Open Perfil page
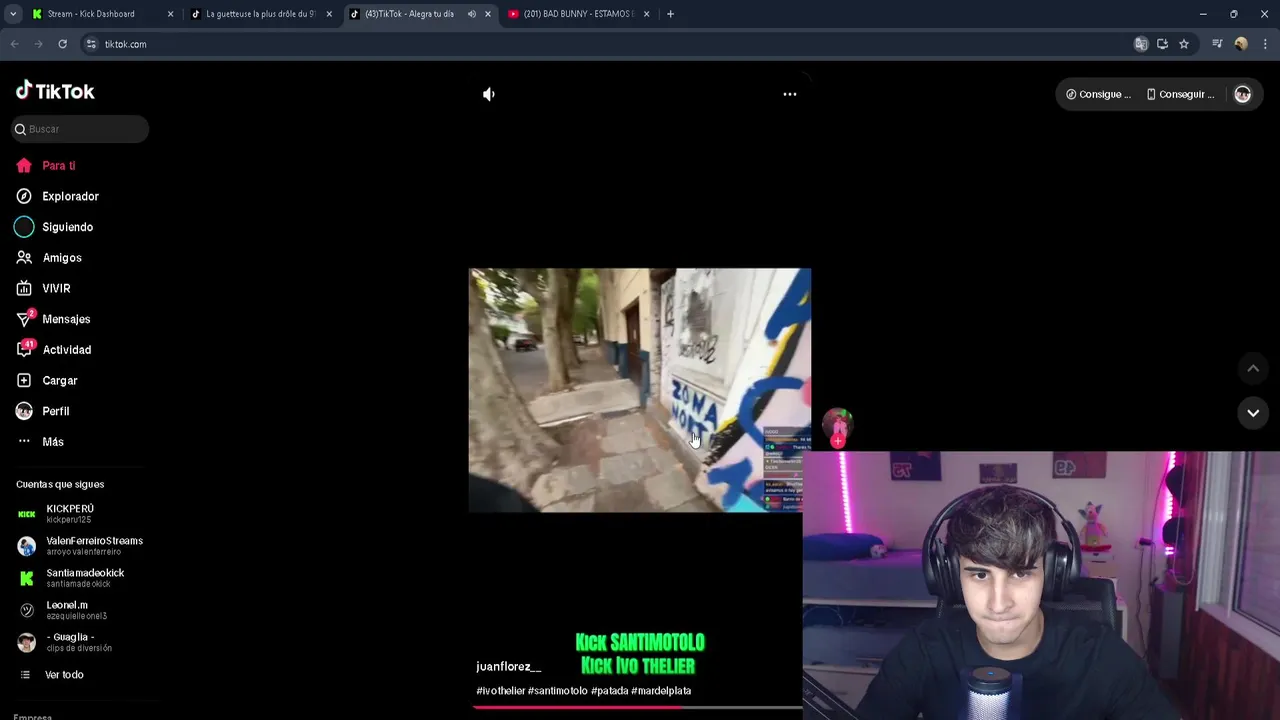 pyautogui.click(x=43, y=411)
